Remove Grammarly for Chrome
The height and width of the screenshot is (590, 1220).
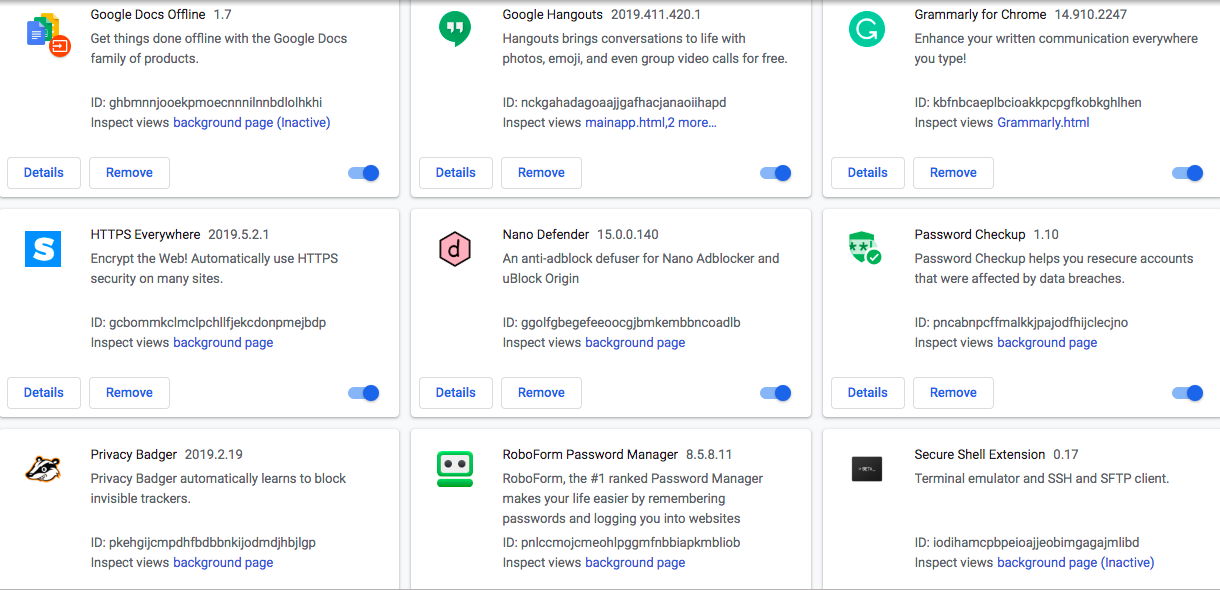click(953, 173)
